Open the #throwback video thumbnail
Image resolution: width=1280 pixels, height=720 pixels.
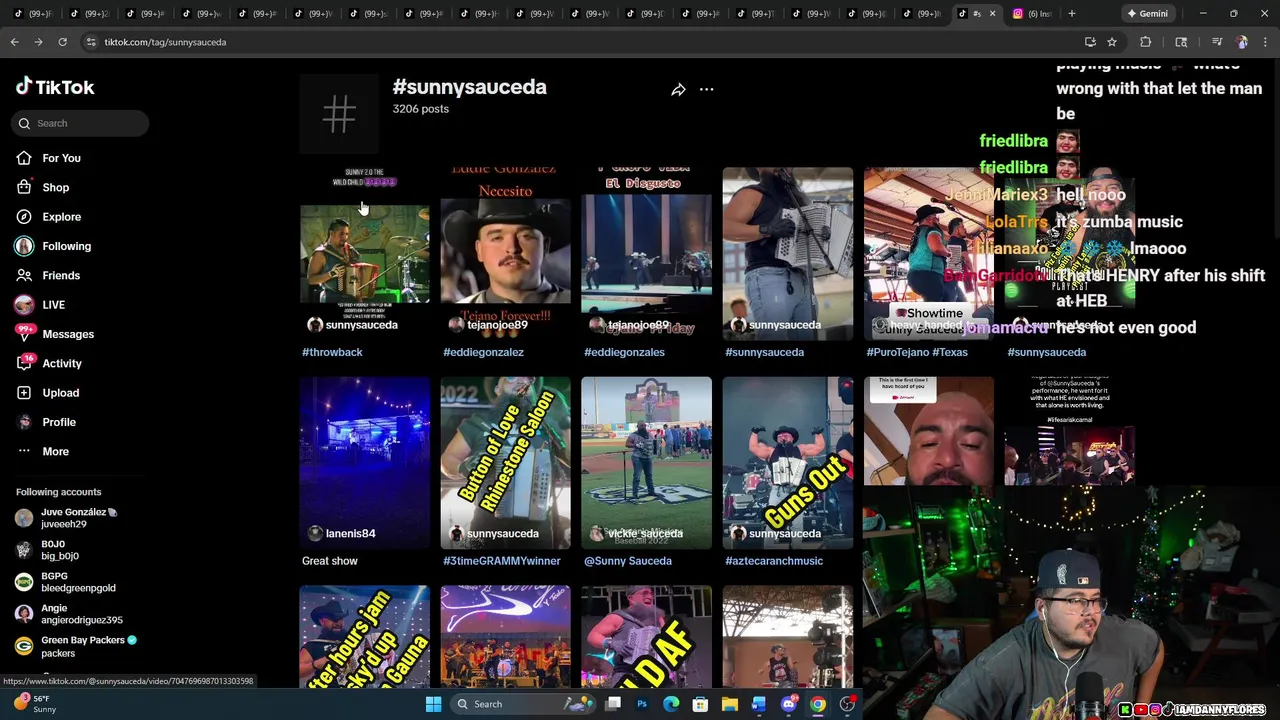(365, 254)
